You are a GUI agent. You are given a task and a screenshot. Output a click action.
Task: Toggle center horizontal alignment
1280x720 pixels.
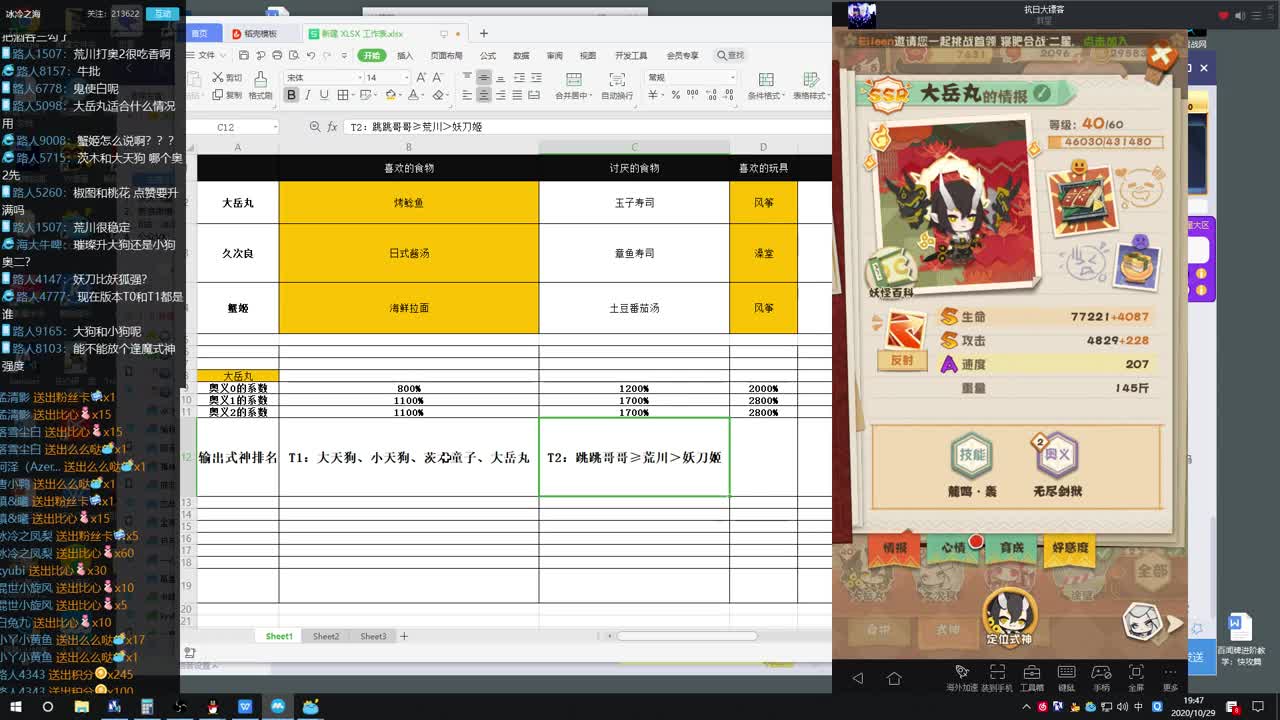[484, 95]
